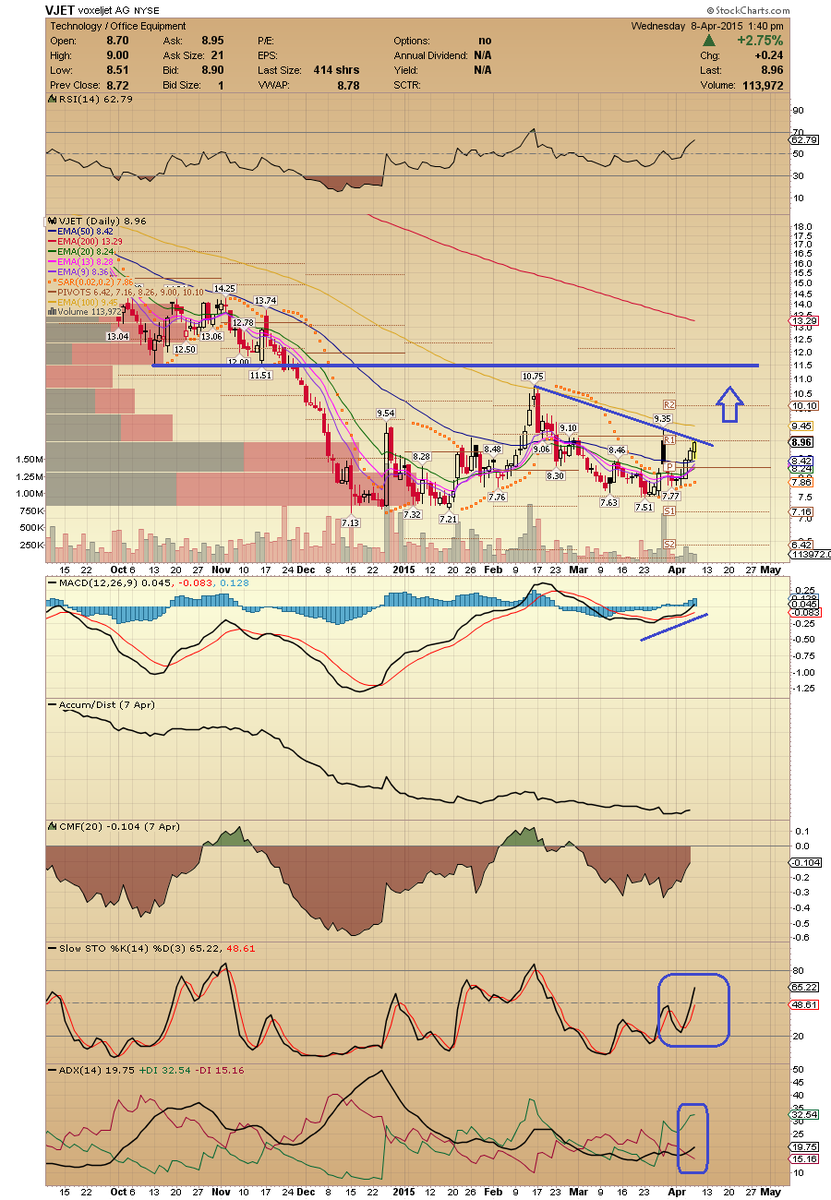
Task: Click the R2 pivot level marker
Action: click(x=669, y=405)
